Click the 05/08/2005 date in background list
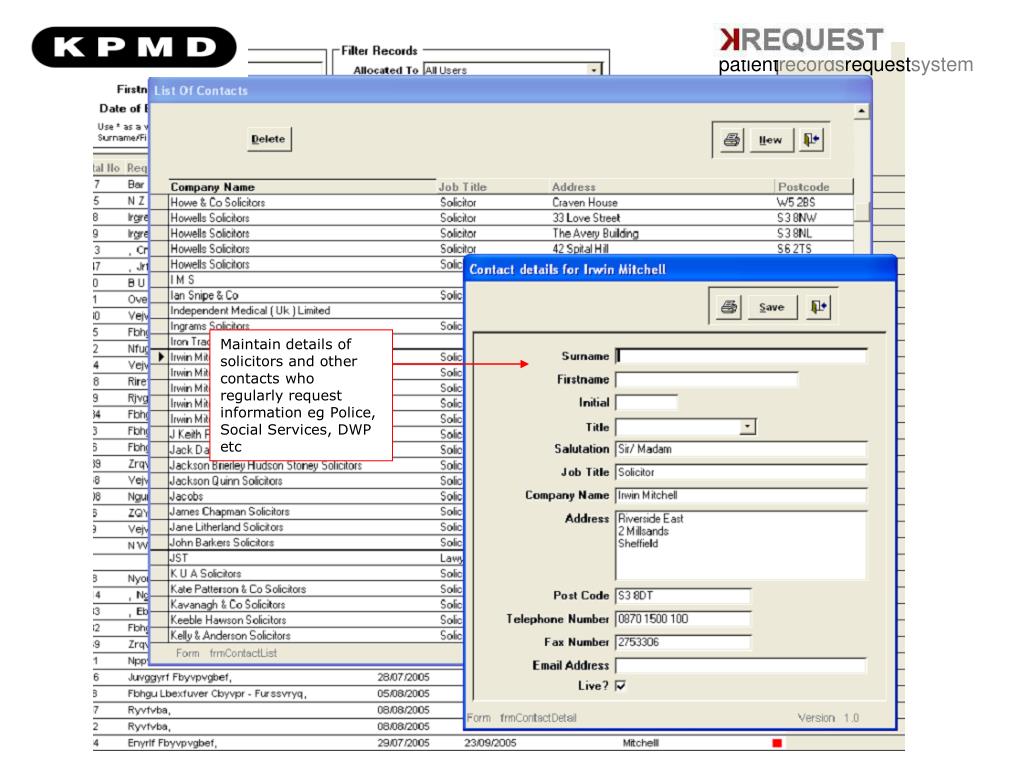Image resolution: width=1024 pixels, height=768 pixels. pos(404,694)
